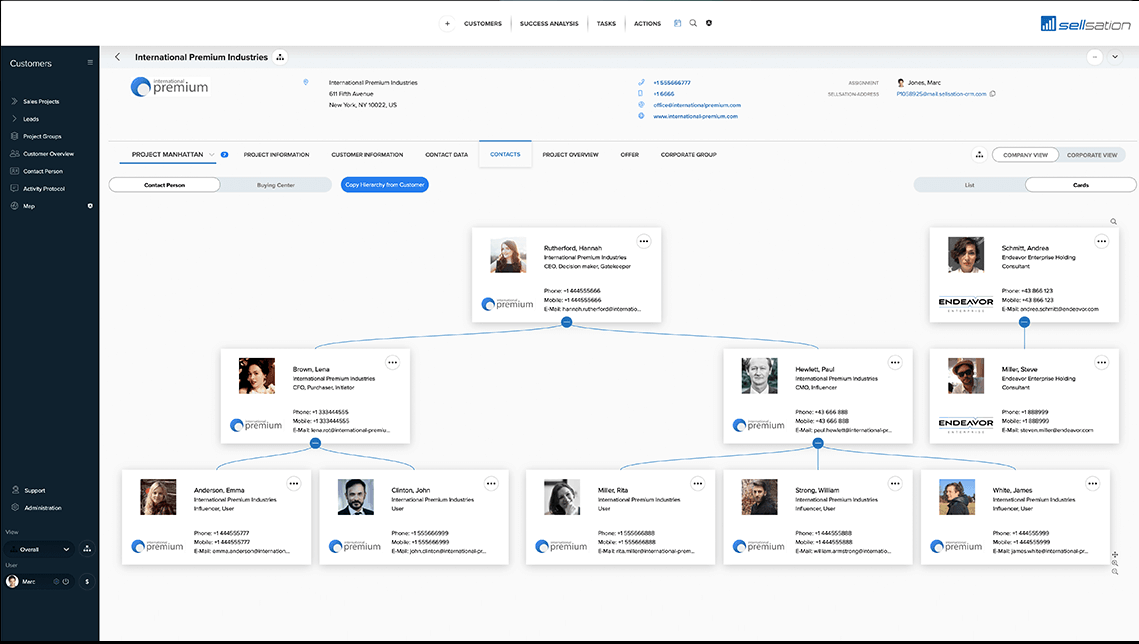Expand the Project Manhattan dropdown
The height and width of the screenshot is (644, 1139).
[x=212, y=155]
